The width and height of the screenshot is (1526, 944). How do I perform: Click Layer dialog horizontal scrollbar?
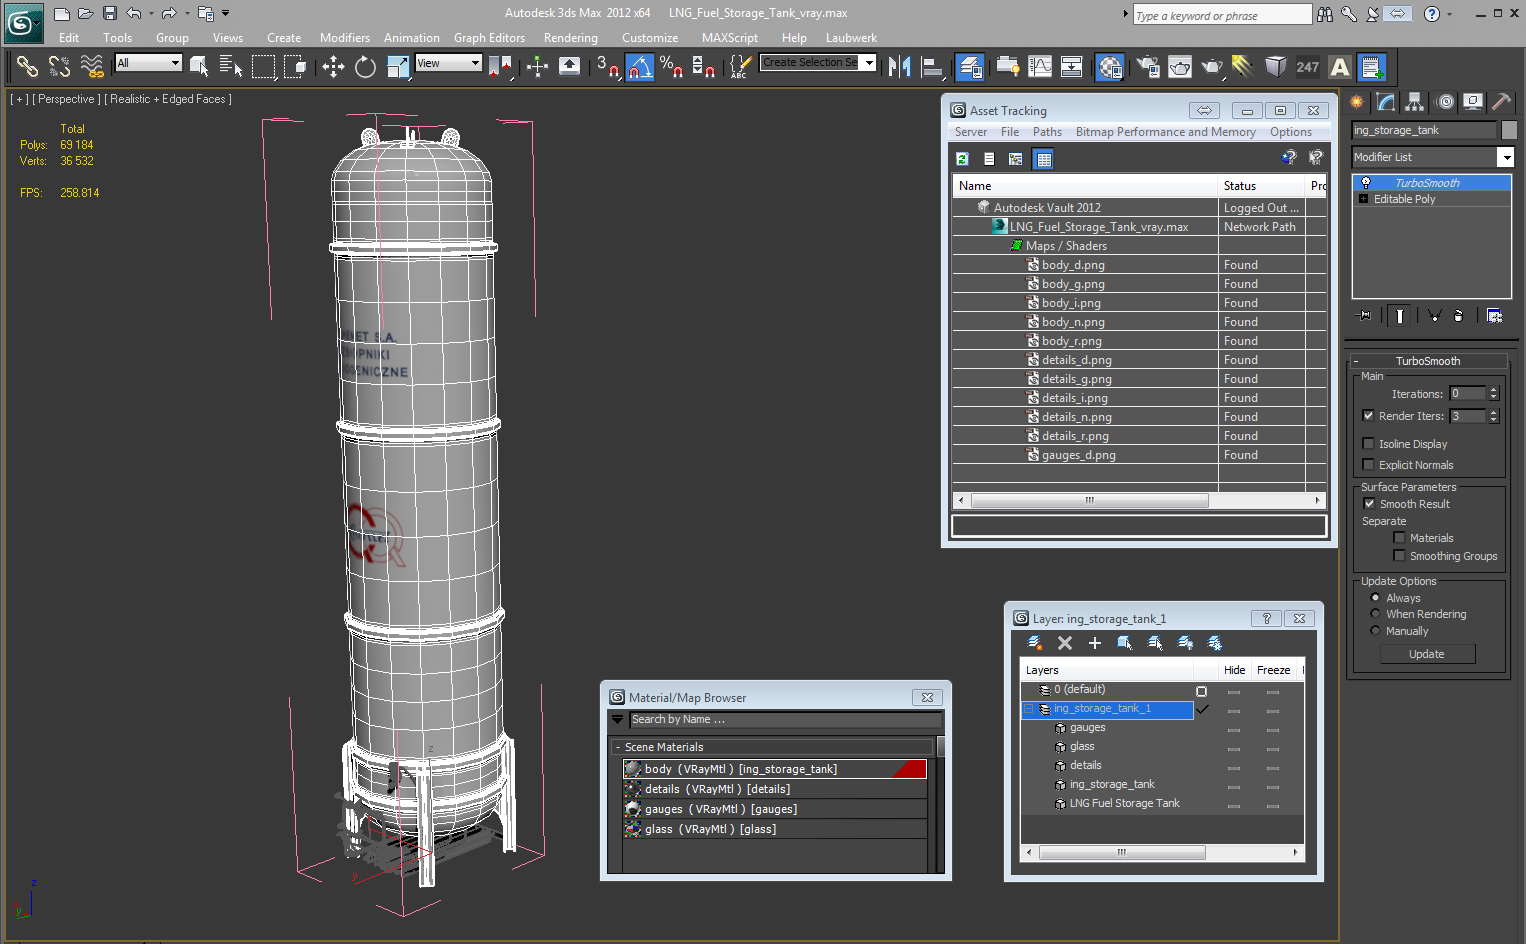point(1122,853)
